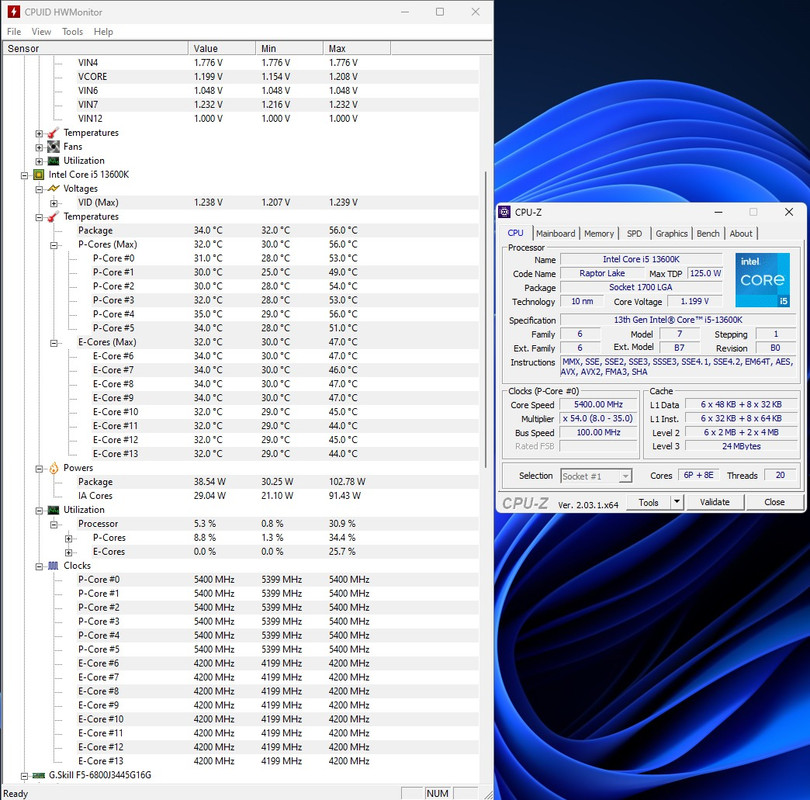Open the Tools menu in HWMonitor
810x800 pixels.
[72, 32]
